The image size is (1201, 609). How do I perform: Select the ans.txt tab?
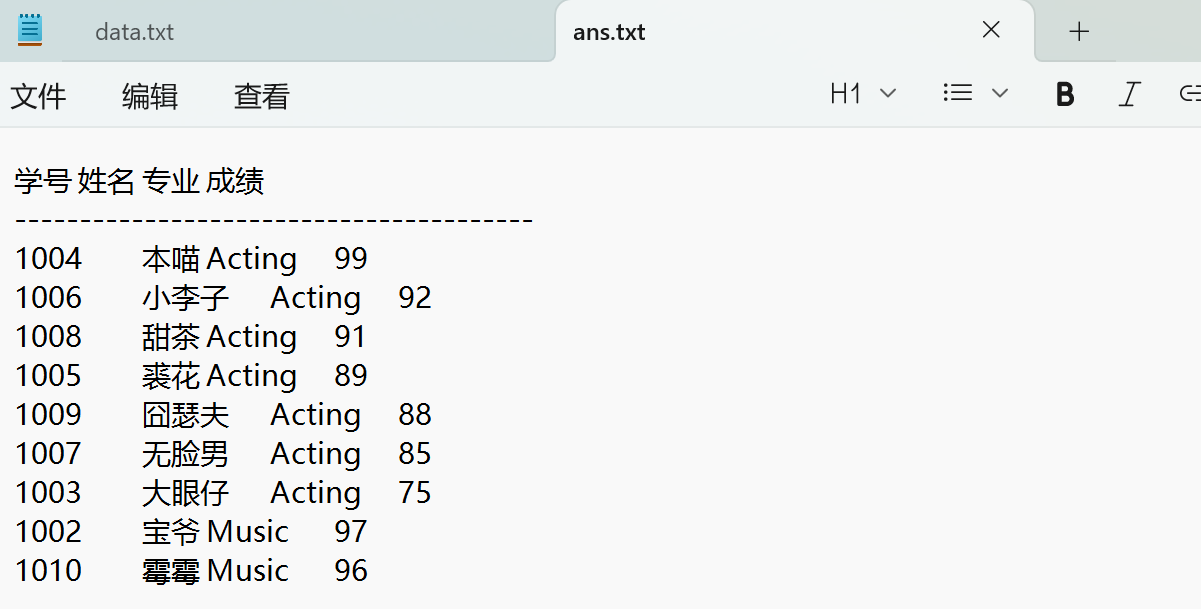click(x=609, y=32)
